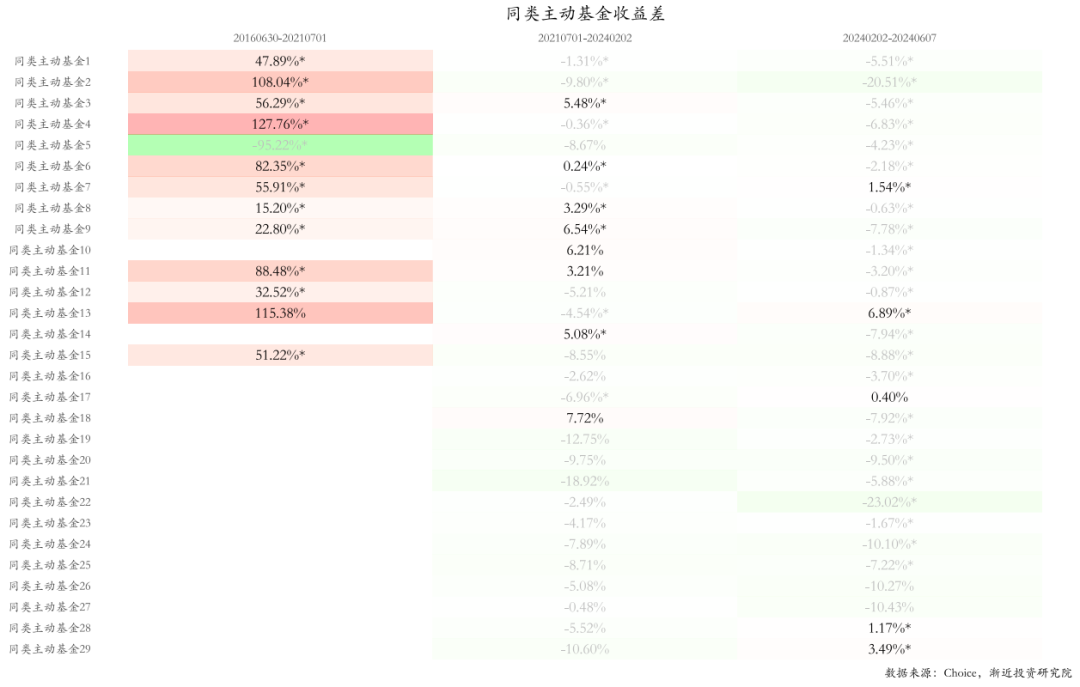
Task: Click the -23.02%* cell
Action: pos(889,502)
